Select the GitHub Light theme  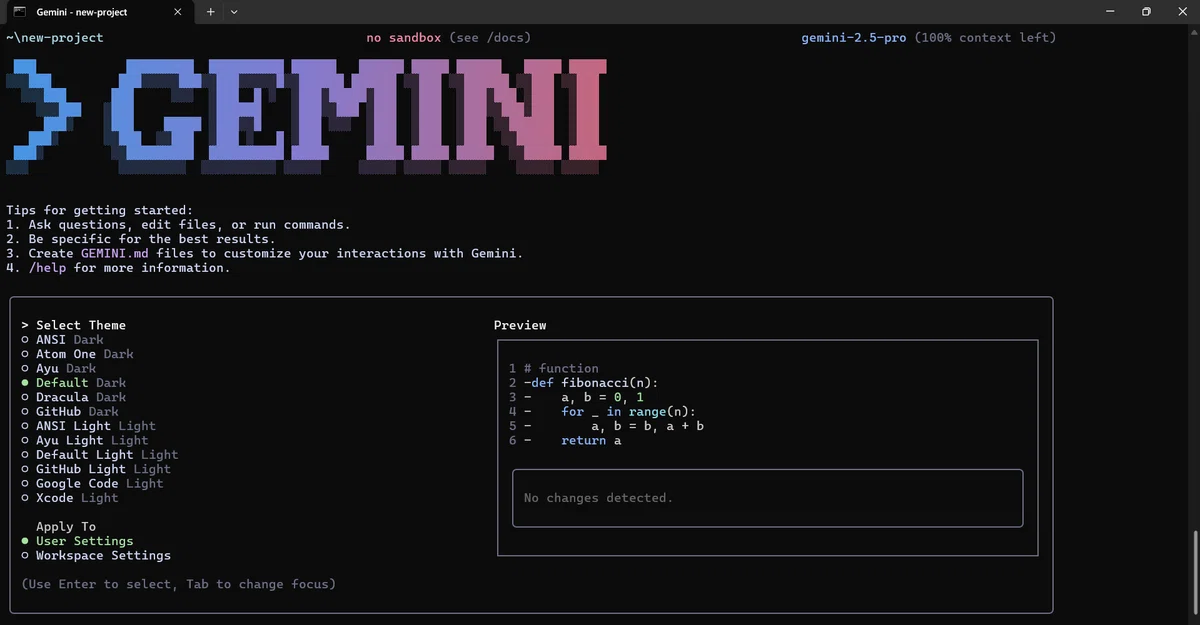(x=95, y=469)
